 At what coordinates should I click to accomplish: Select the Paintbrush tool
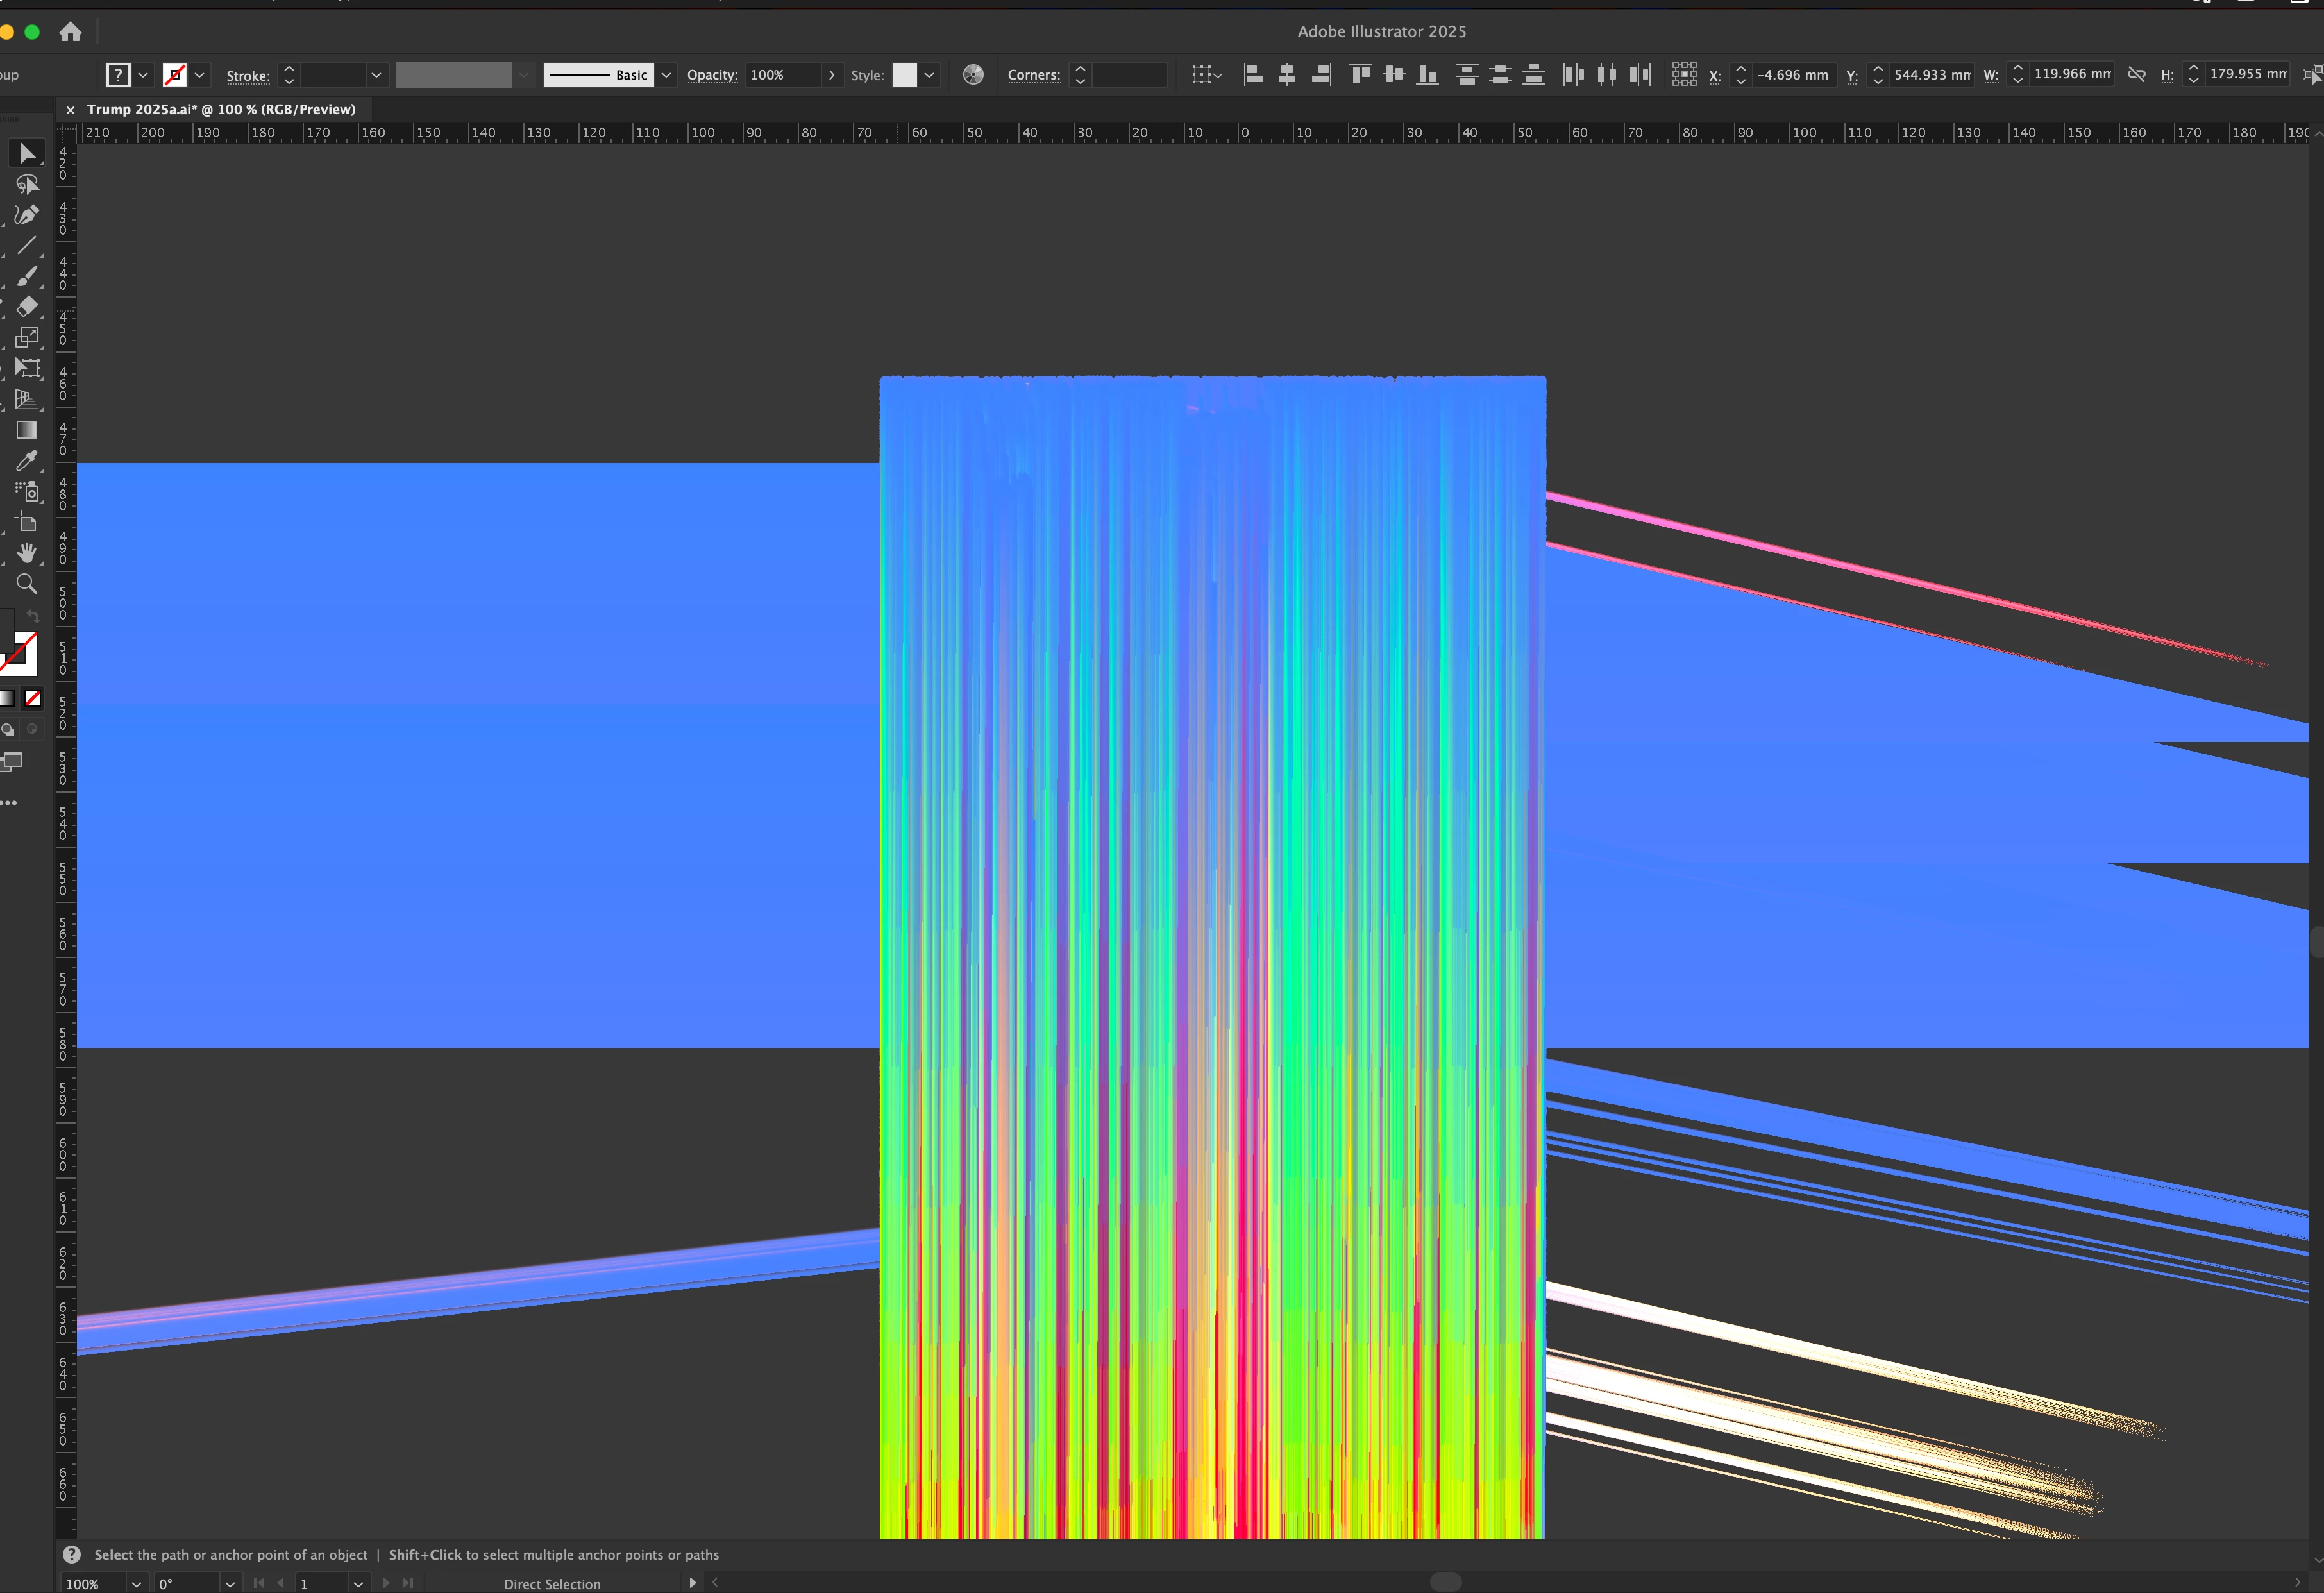27,276
